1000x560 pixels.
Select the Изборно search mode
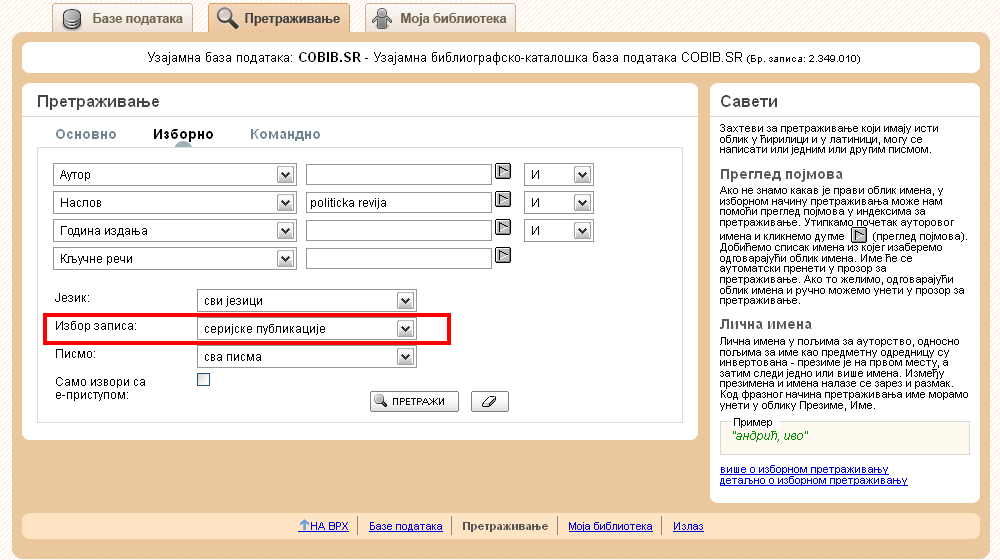[x=183, y=134]
